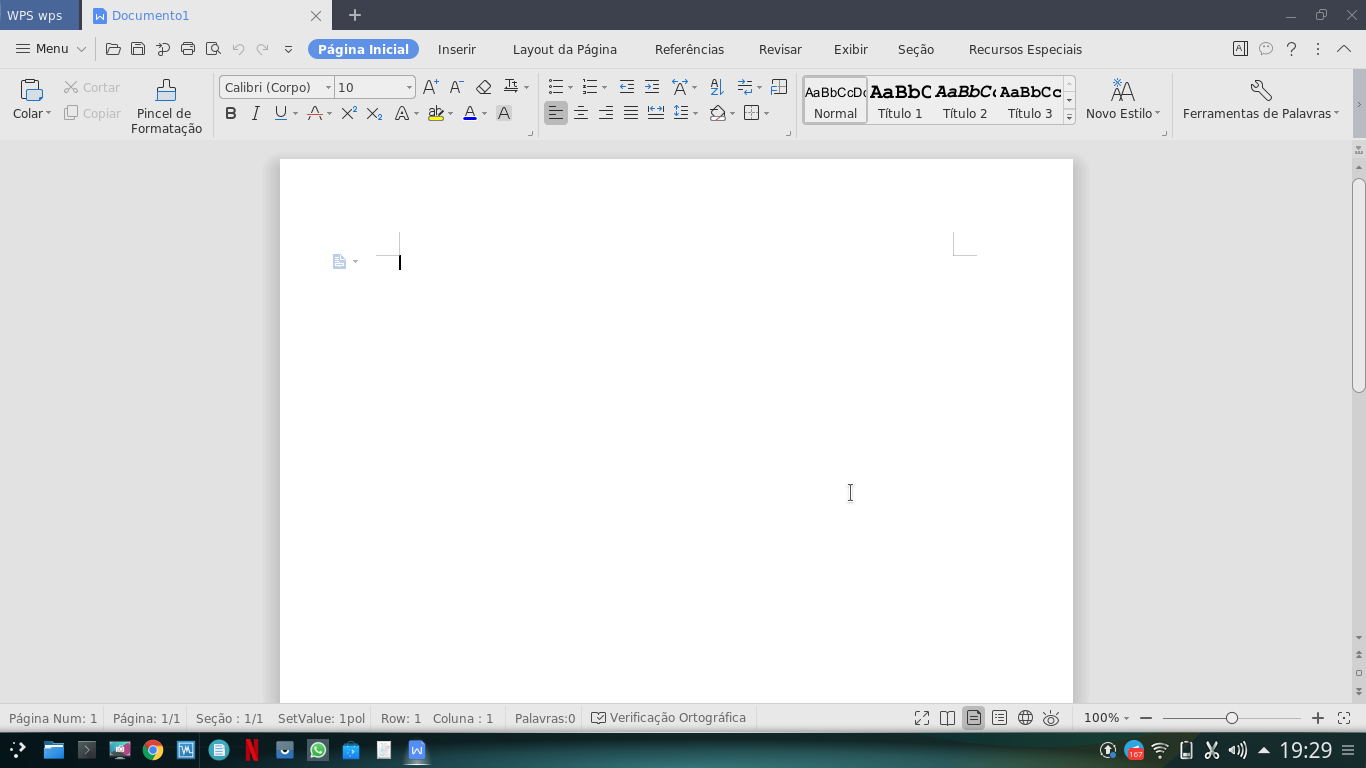Open a new document tab with plus
The width and height of the screenshot is (1366, 768).
pyautogui.click(x=355, y=15)
